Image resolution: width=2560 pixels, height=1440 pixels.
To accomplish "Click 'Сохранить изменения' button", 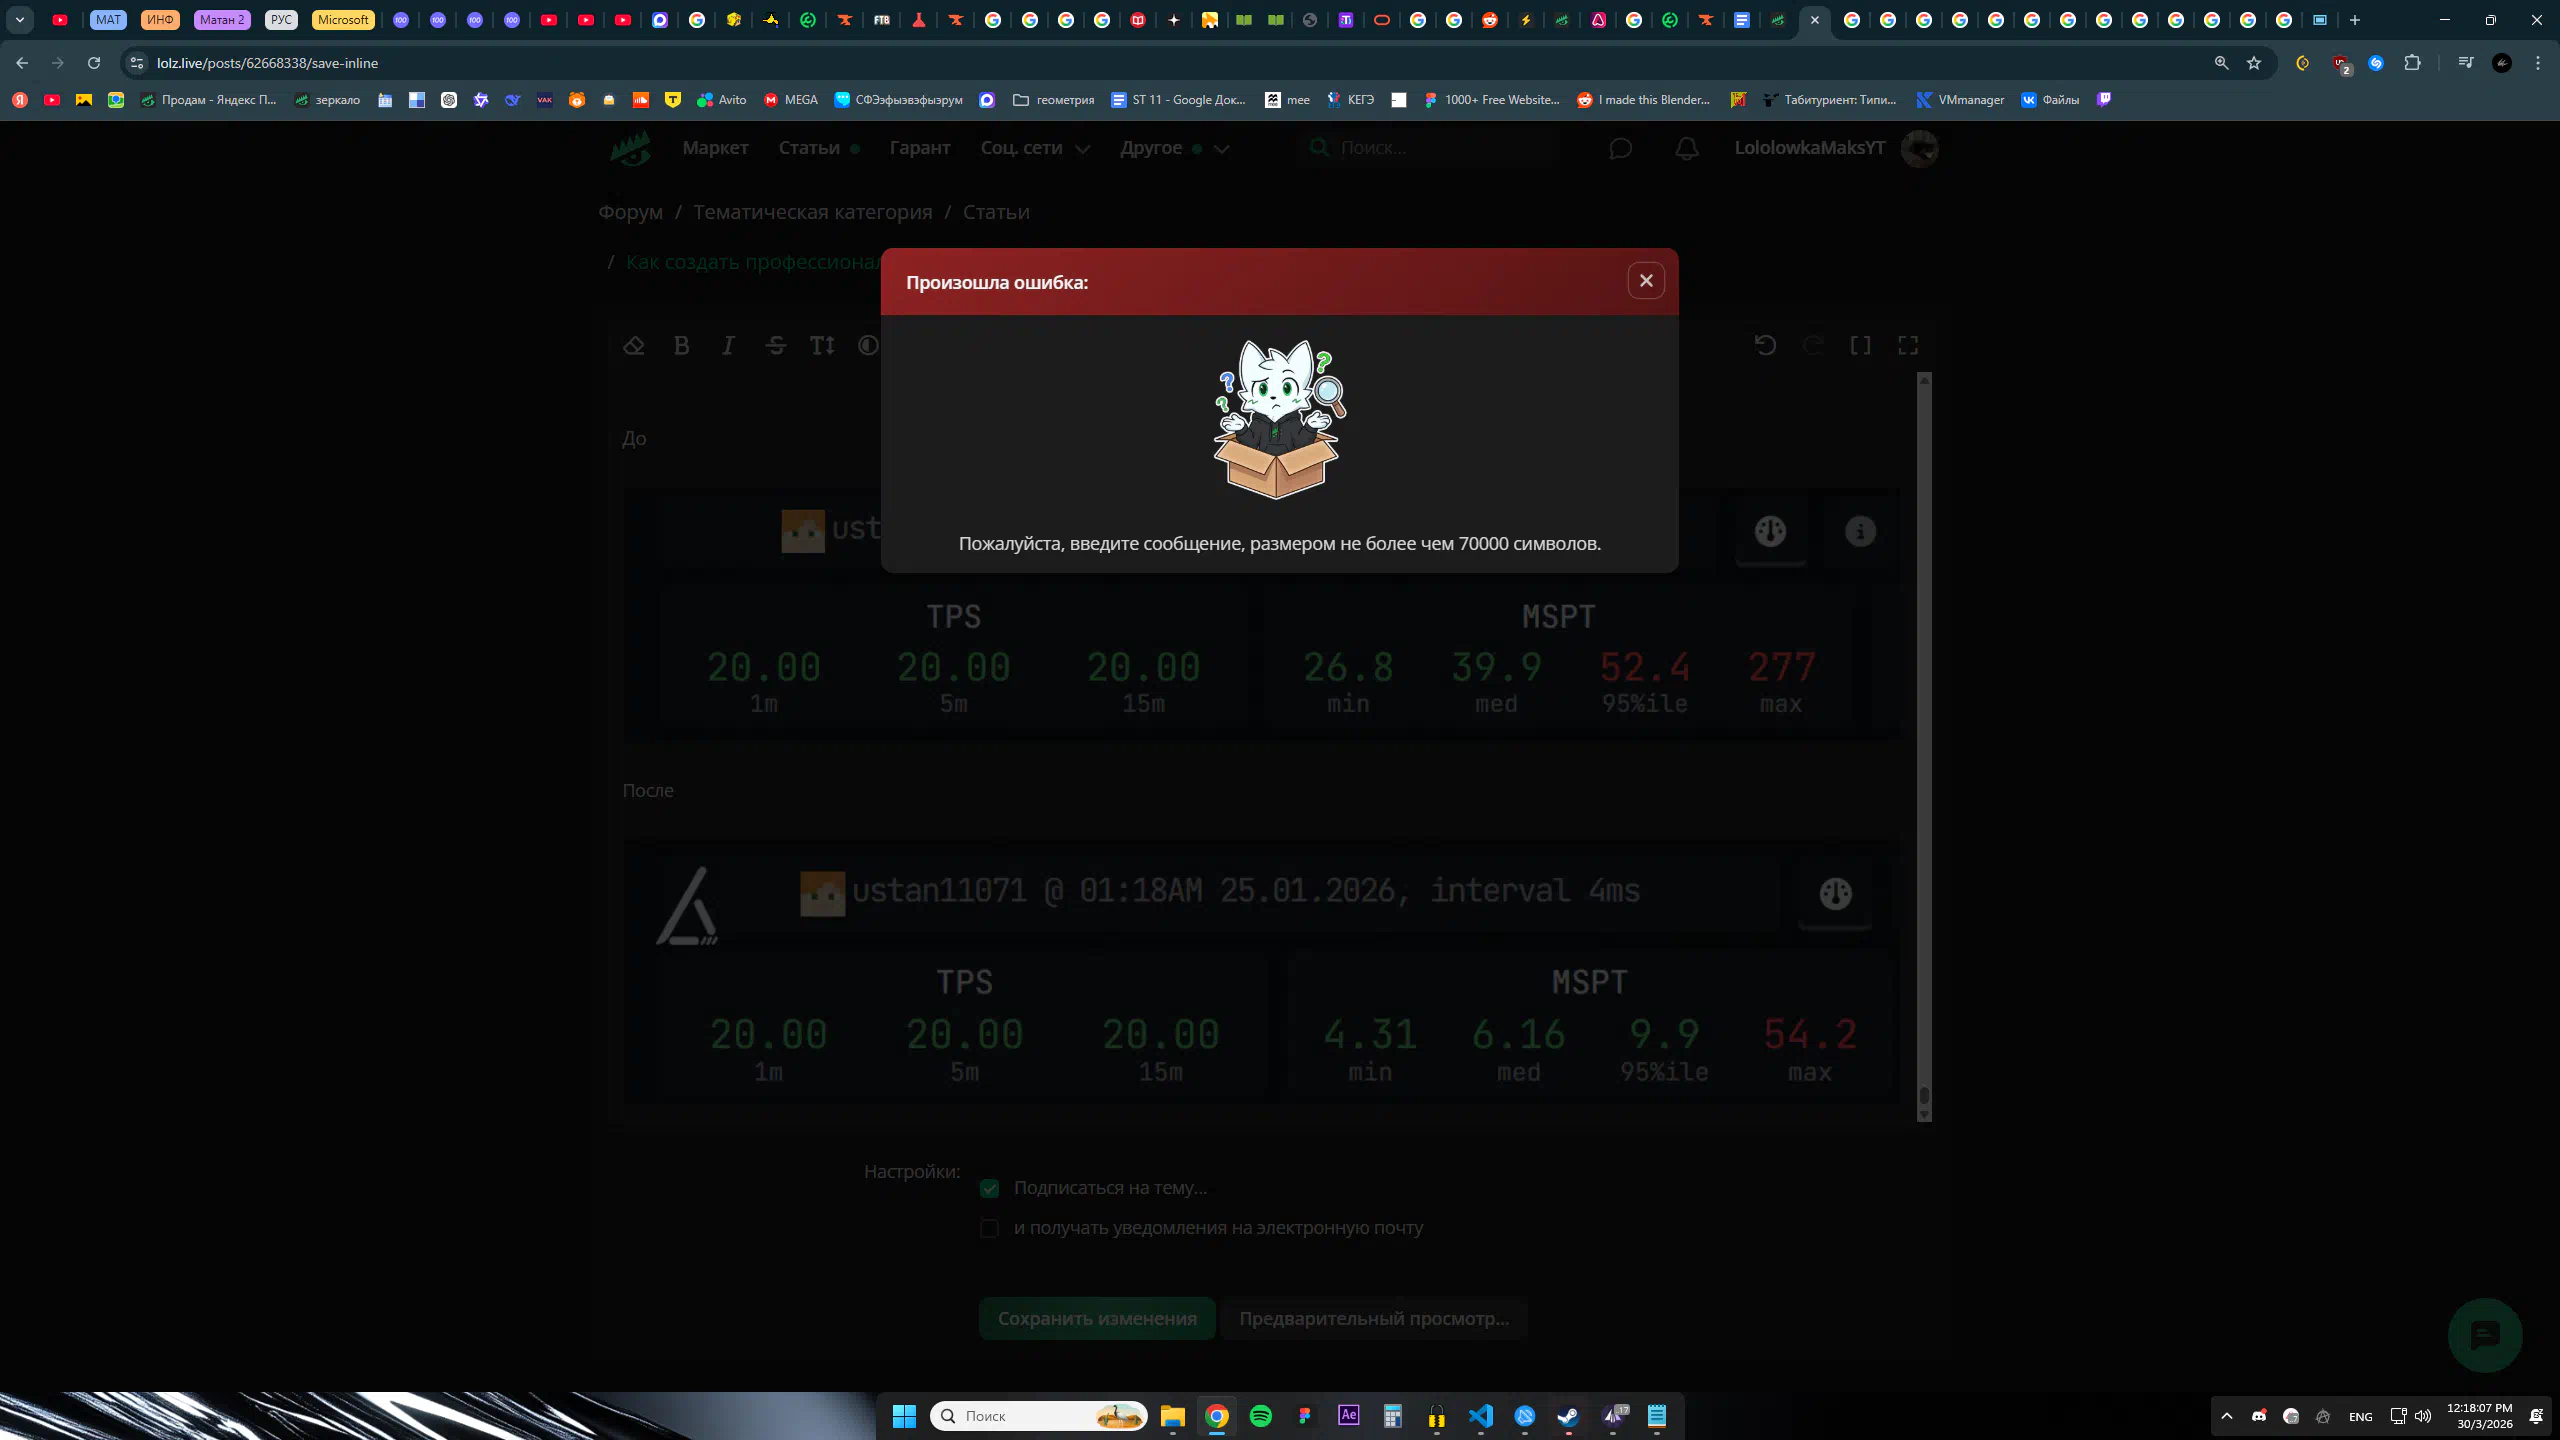I will [1097, 1319].
